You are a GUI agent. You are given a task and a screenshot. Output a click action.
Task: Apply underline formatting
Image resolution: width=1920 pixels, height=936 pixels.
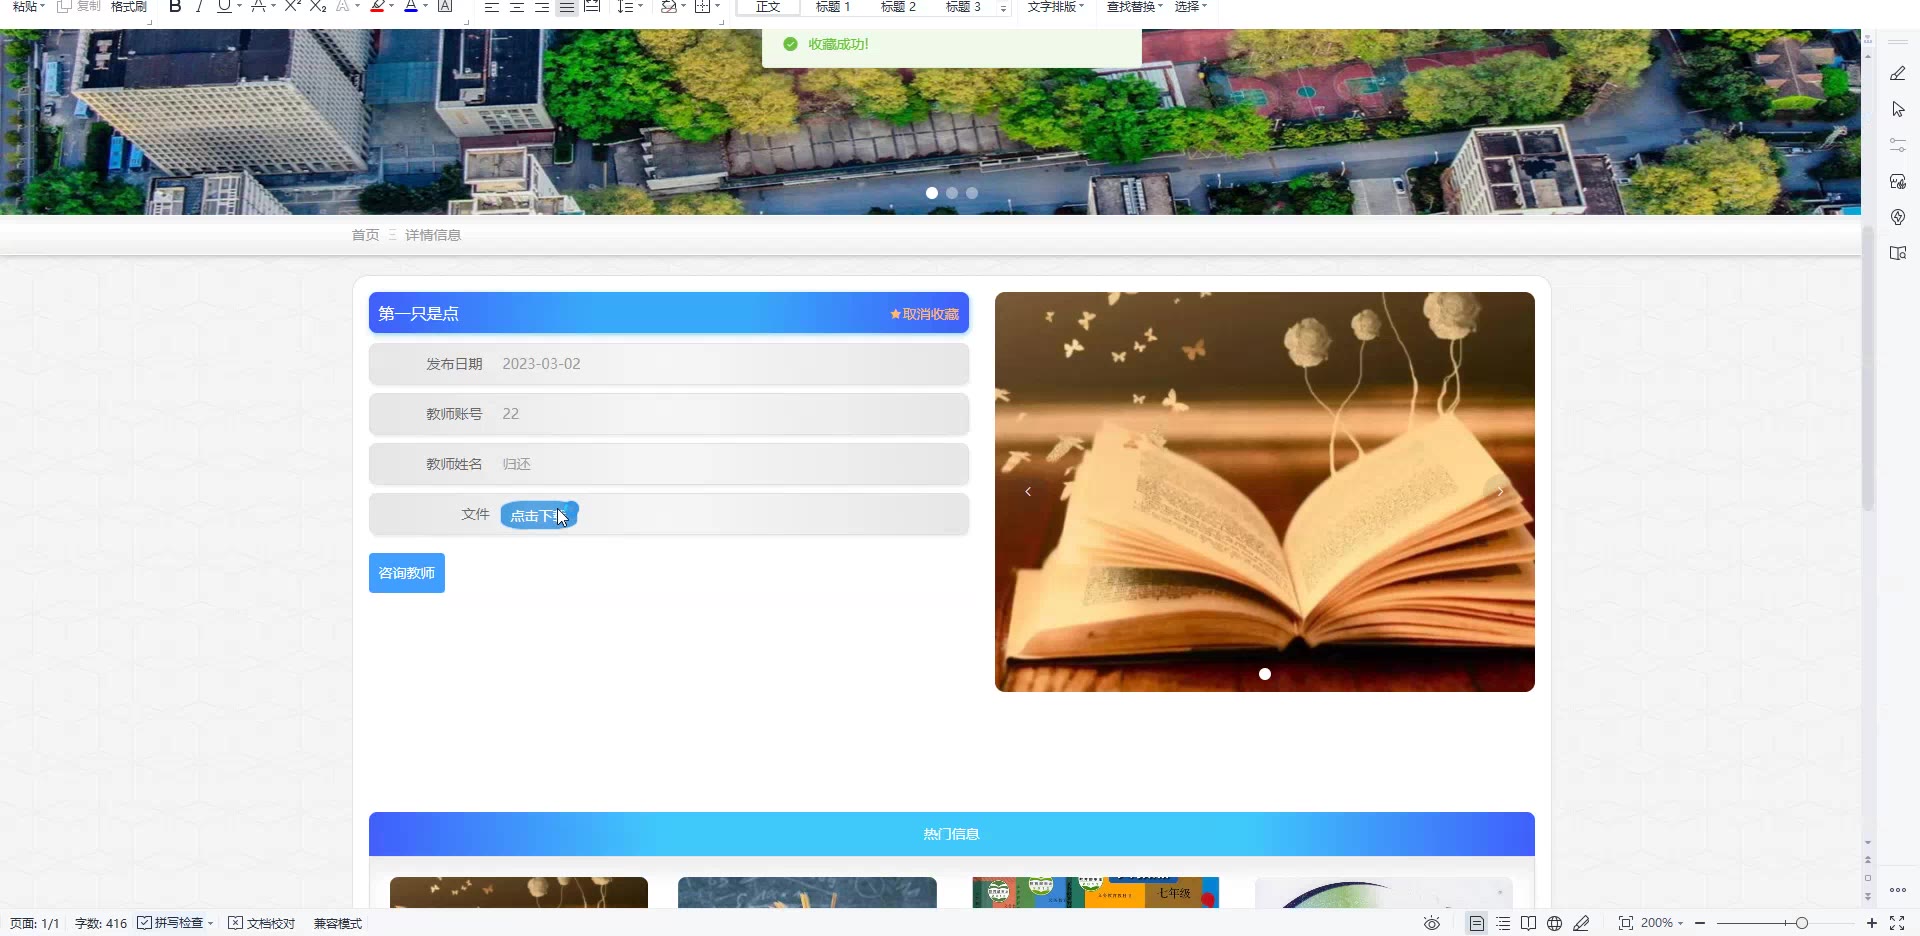pyautogui.click(x=224, y=6)
